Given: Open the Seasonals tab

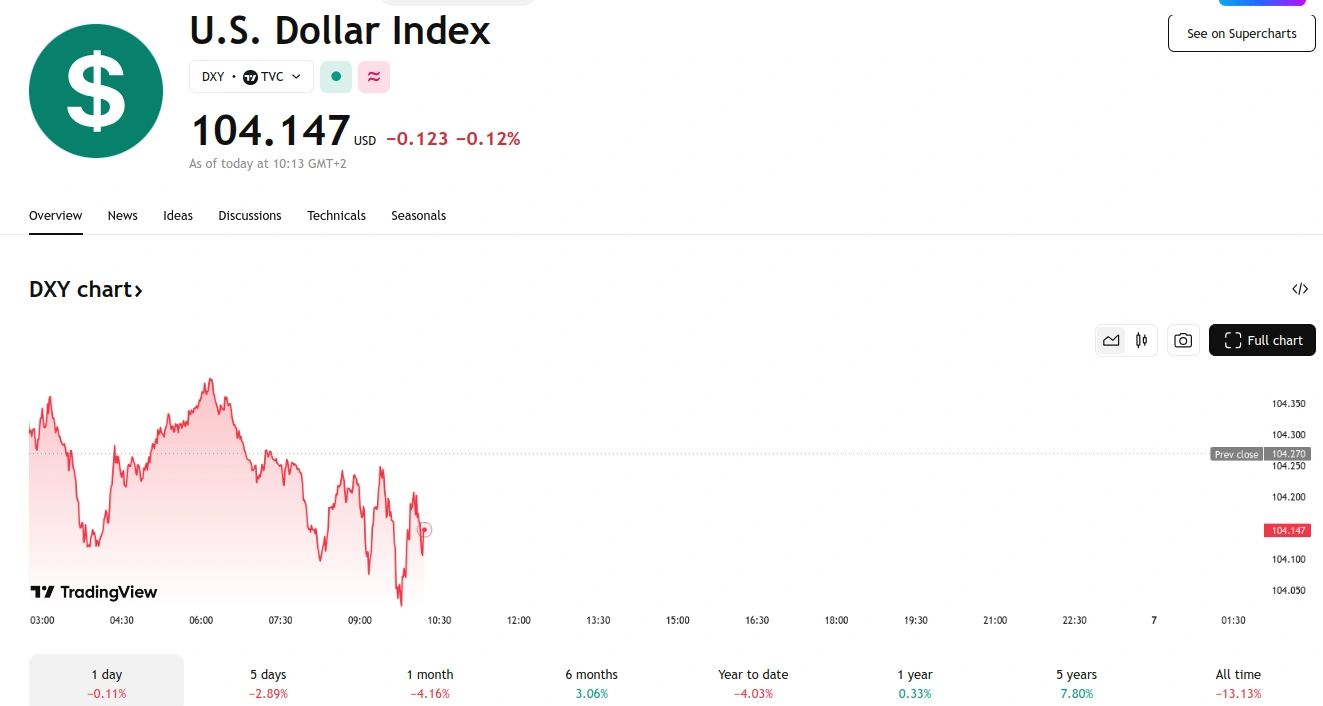Looking at the screenshot, I should (418, 216).
